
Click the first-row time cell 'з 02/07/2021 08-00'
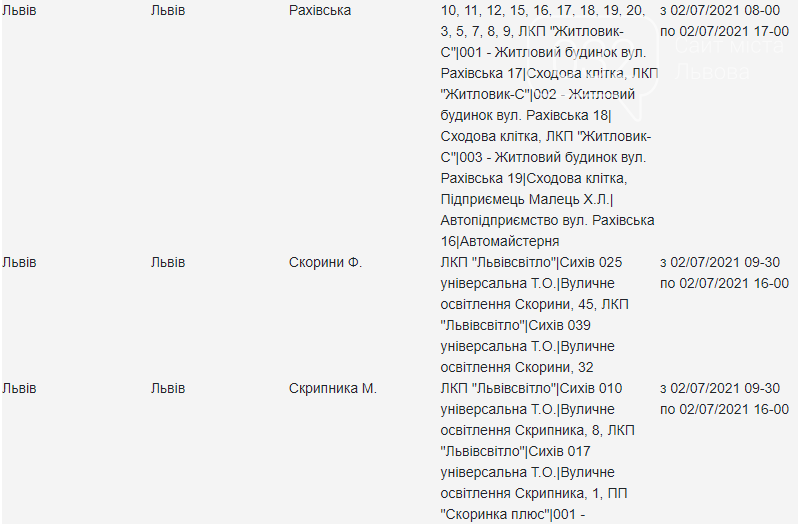[720, 11]
